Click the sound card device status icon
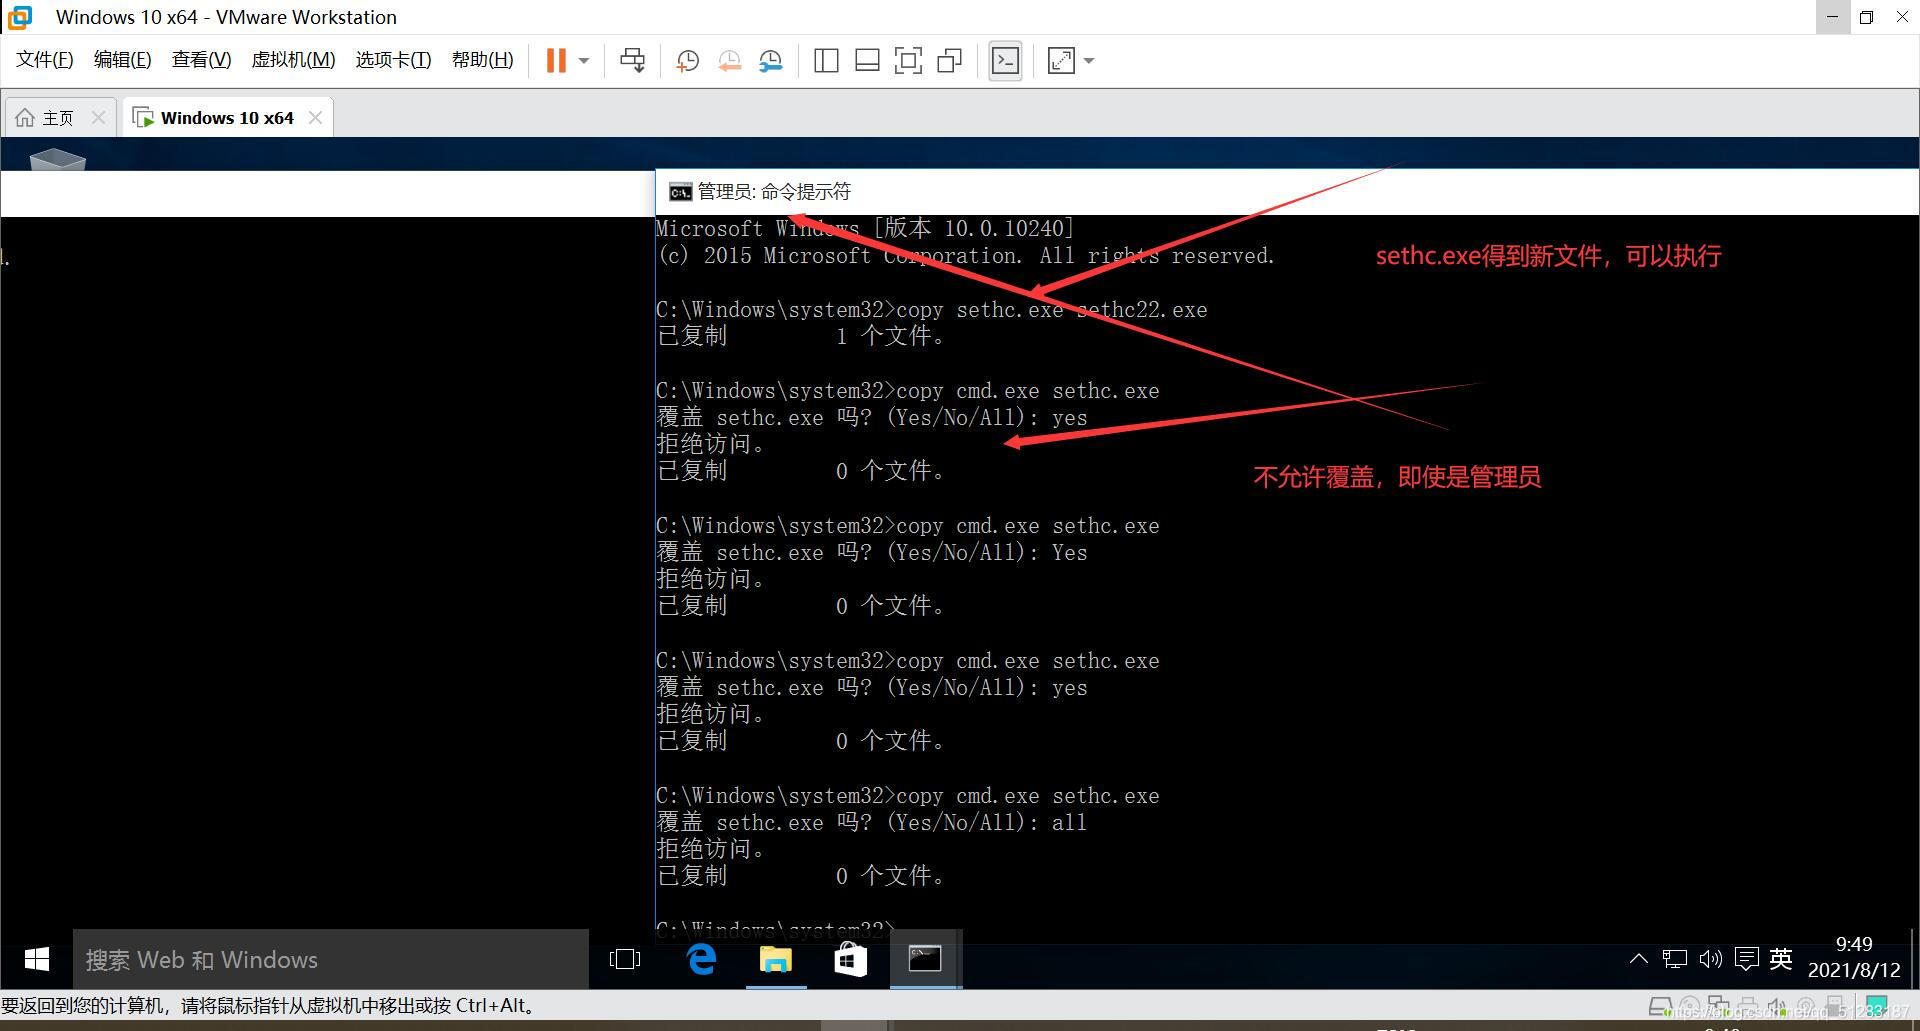 pos(1777,1006)
